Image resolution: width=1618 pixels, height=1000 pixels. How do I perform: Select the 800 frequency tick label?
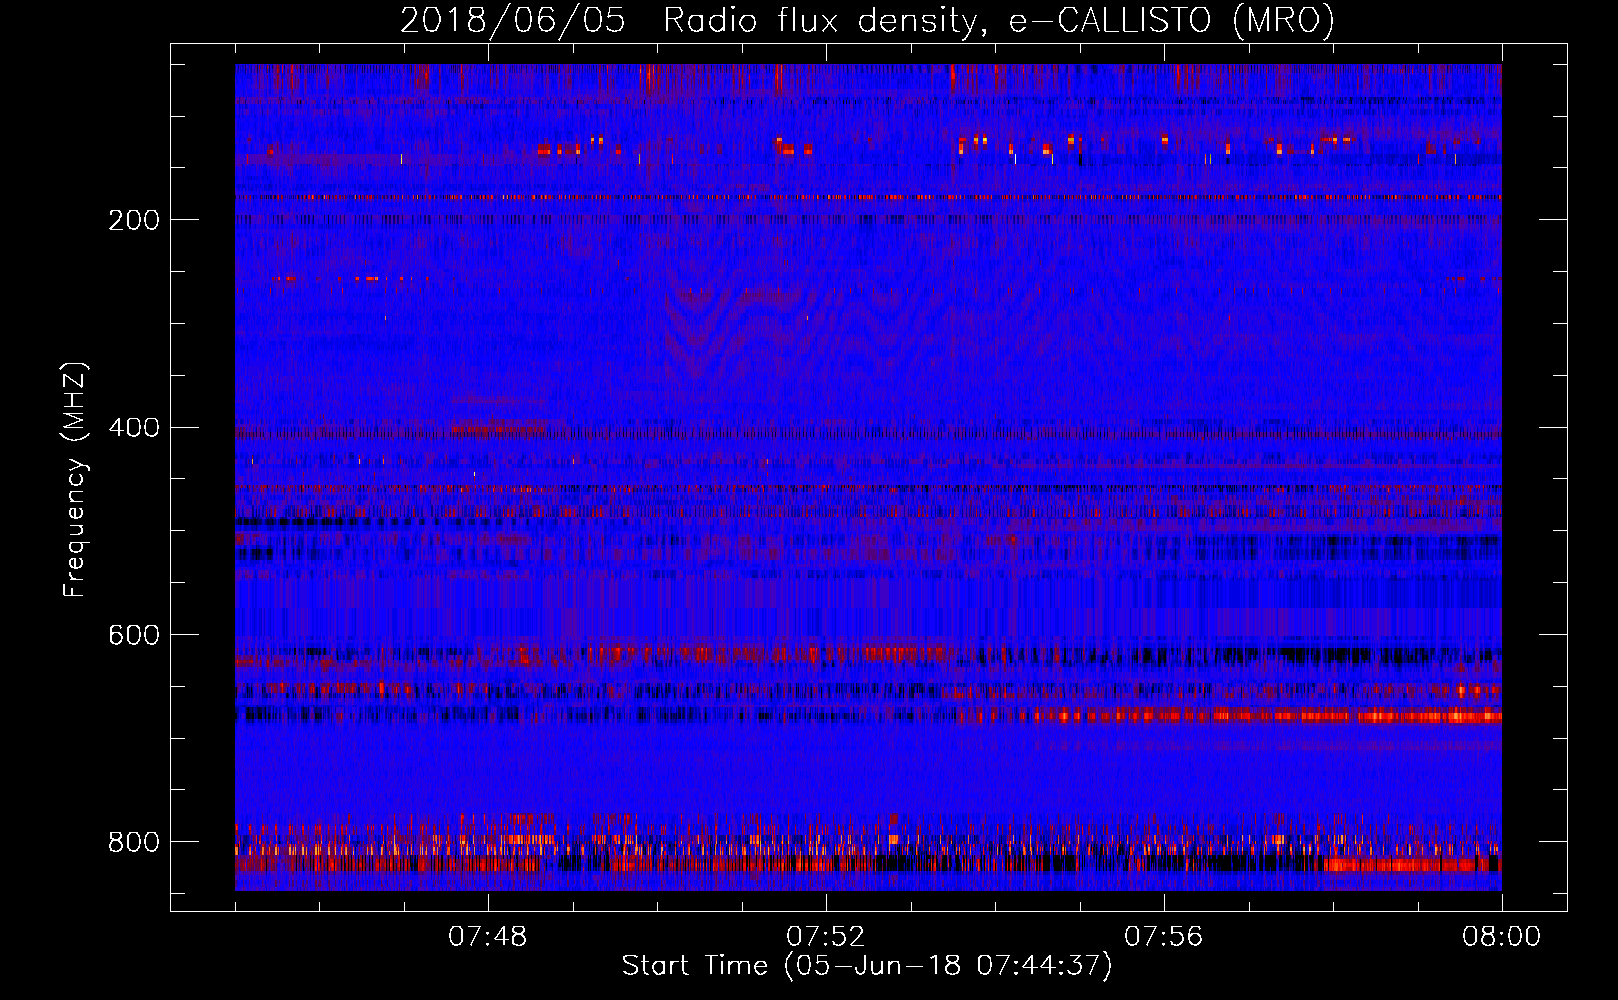pyautogui.click(x=133, y=842)
